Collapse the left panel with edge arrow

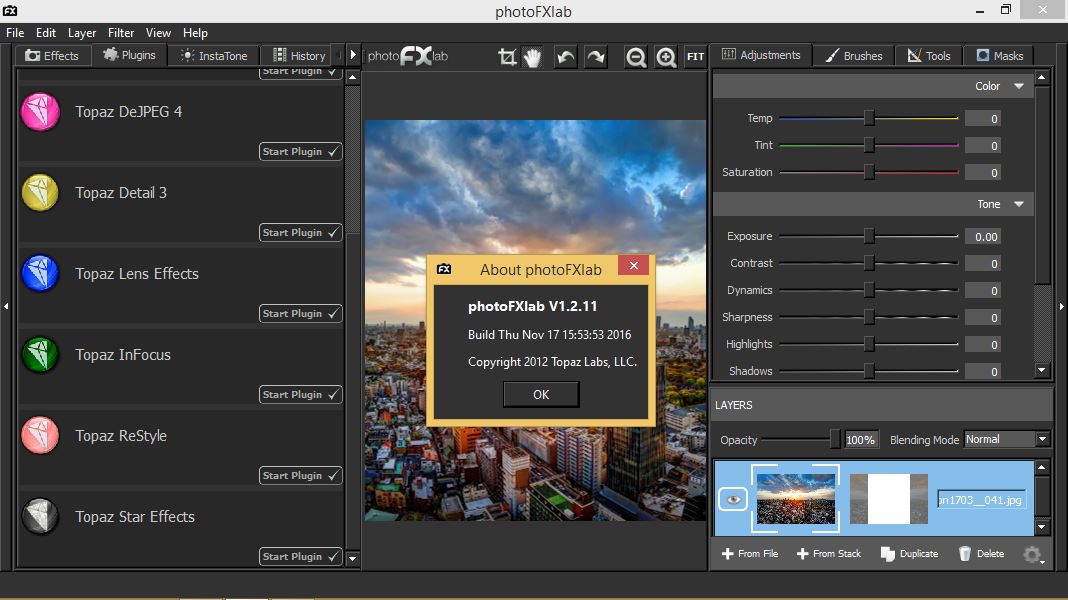[x=6, y=306]
